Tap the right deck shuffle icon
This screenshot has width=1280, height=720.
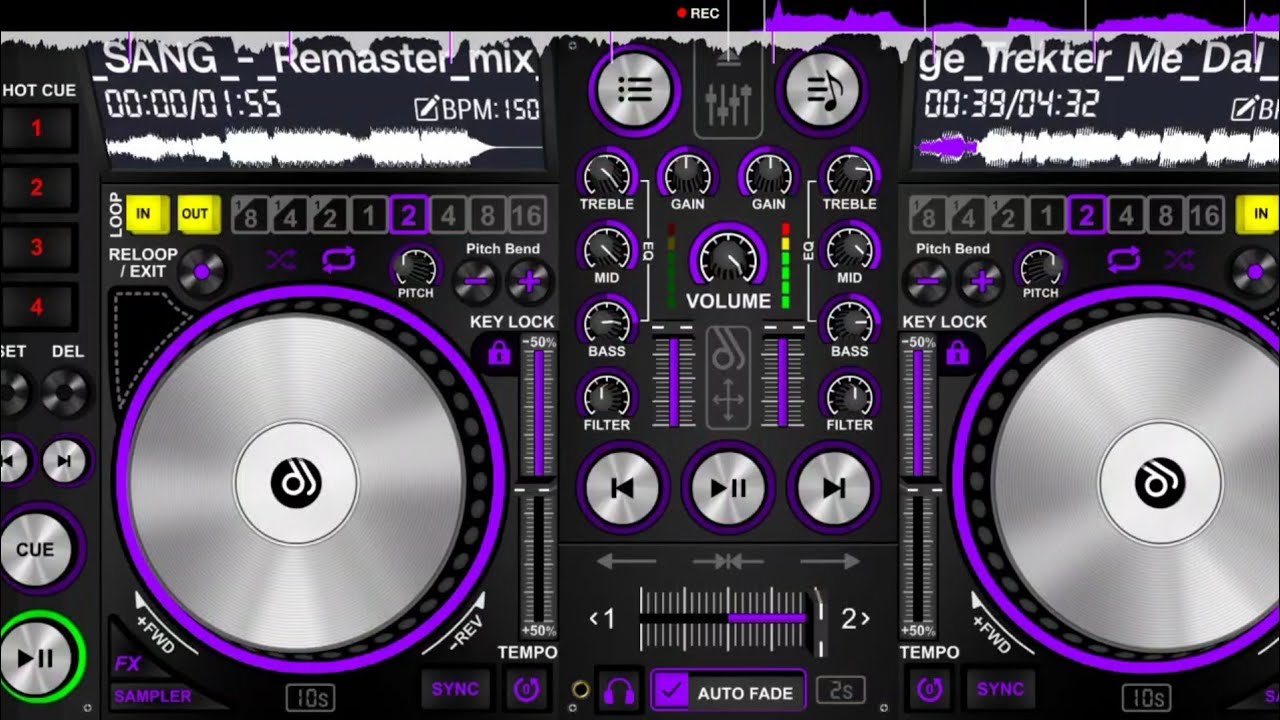click(x=1179, y=262)
